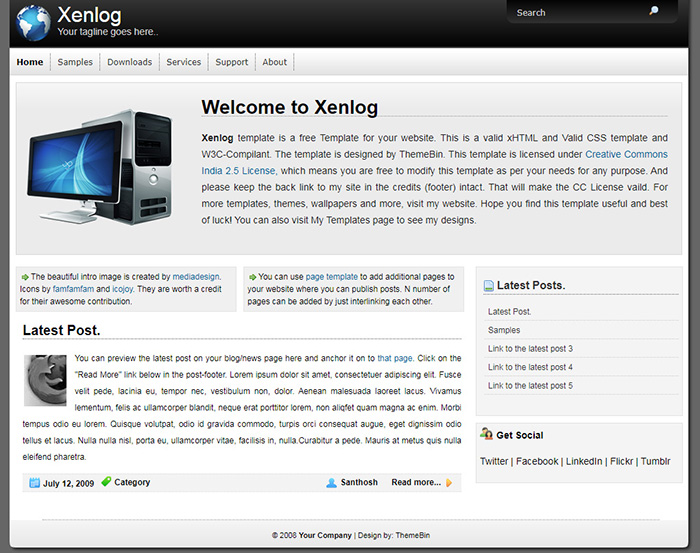Open 'Latest Post.' sidebar link
Image resolution: width=700 pixels, height=553 pixels.
tap(509, 312)
